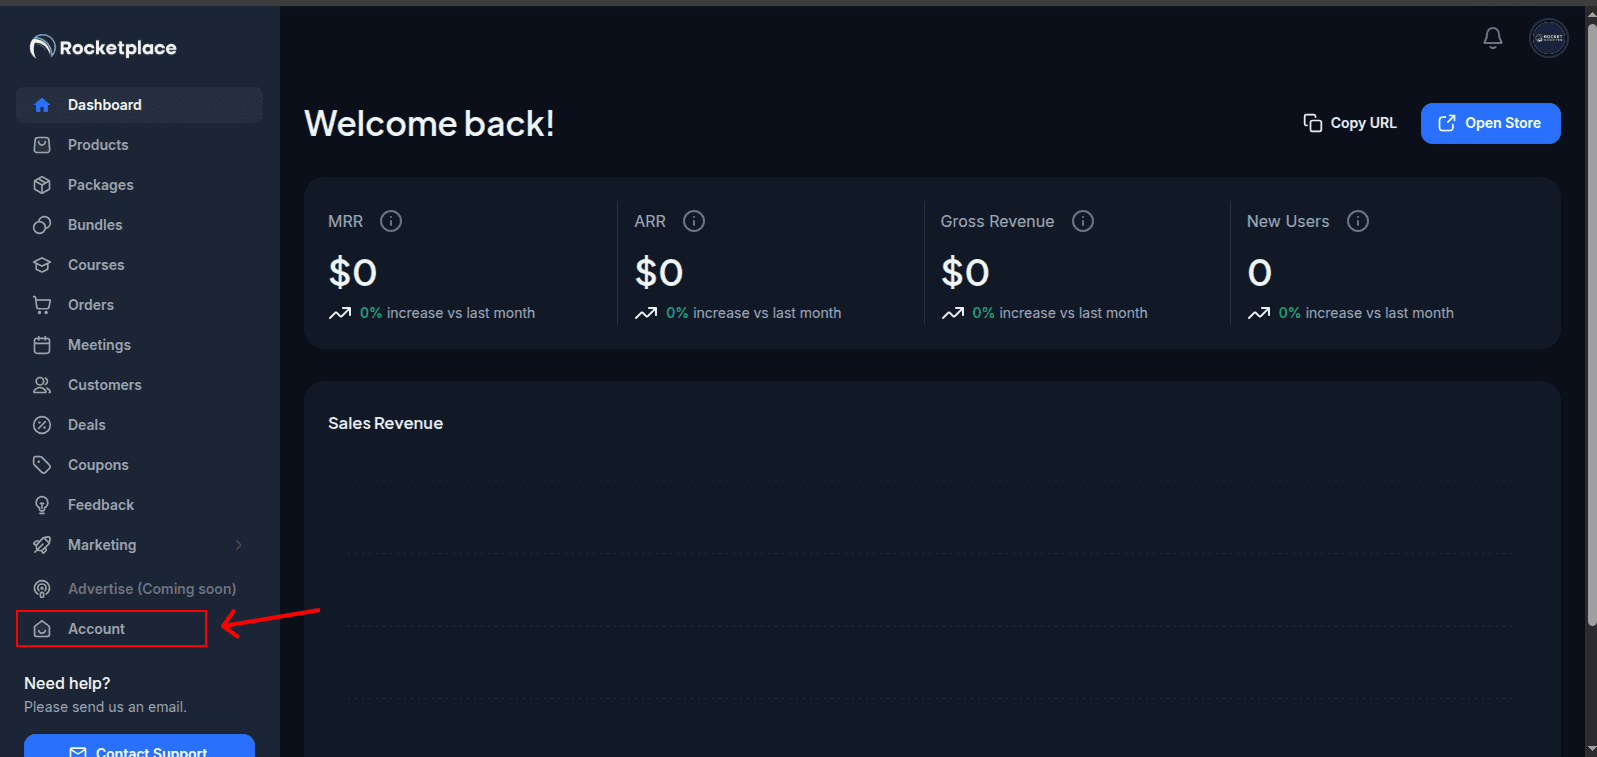
Task: Click the Meetings calendar icon
Action: [42, 344]
